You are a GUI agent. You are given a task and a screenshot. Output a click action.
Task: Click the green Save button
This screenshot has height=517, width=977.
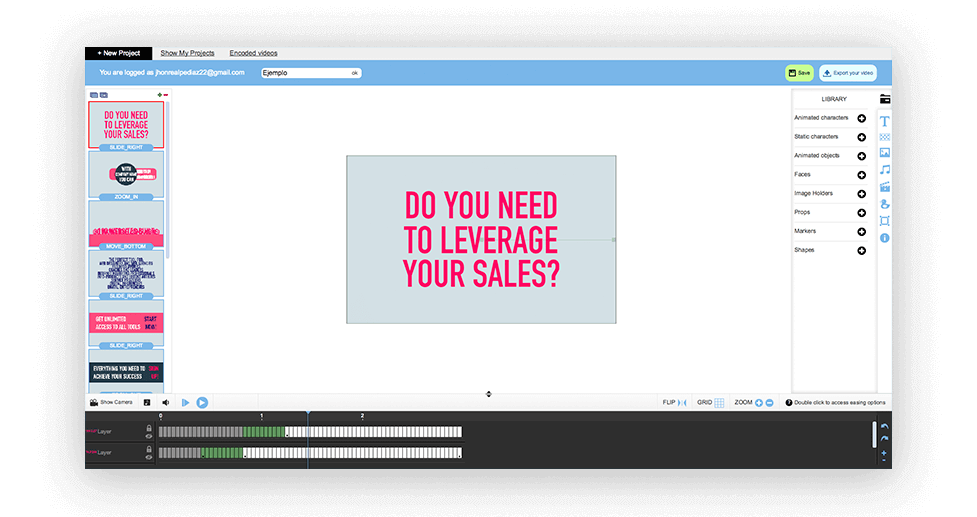tap(798, 73)
